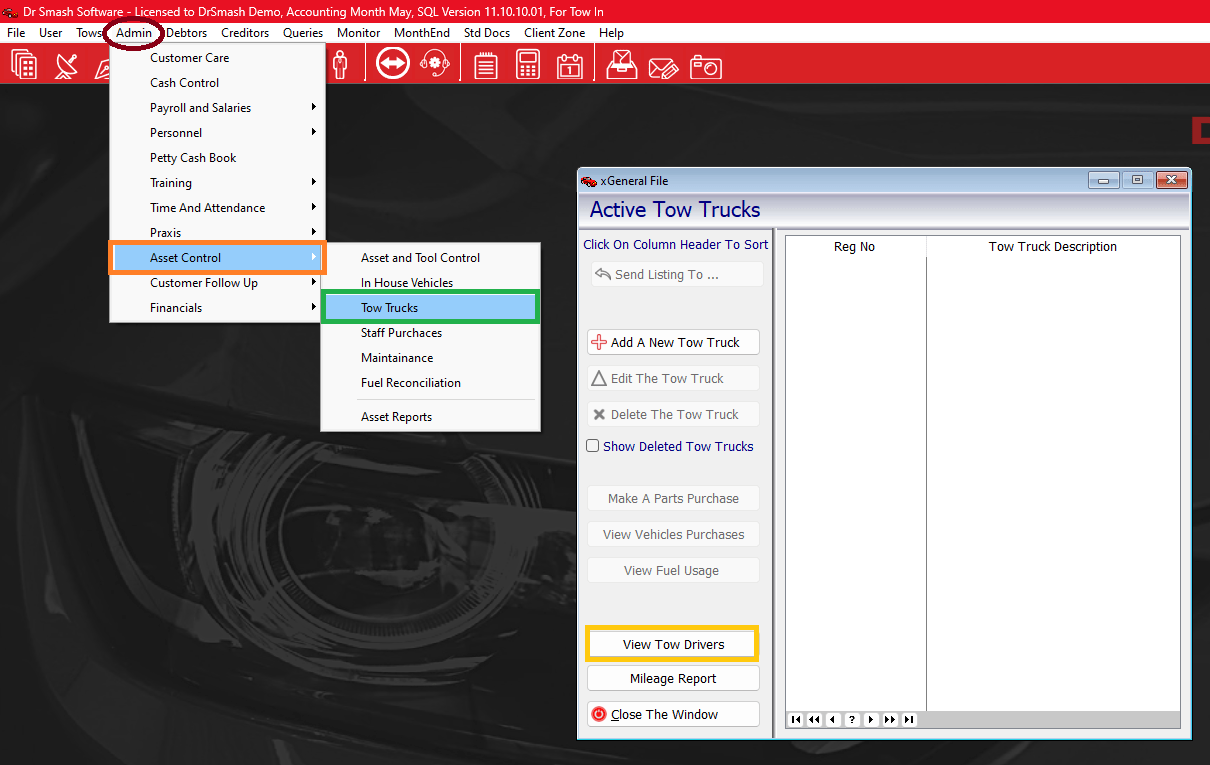This screenshot has width=1210, height=765.
Task: Sort by the Reg No column header
Action: click(854, 246)
